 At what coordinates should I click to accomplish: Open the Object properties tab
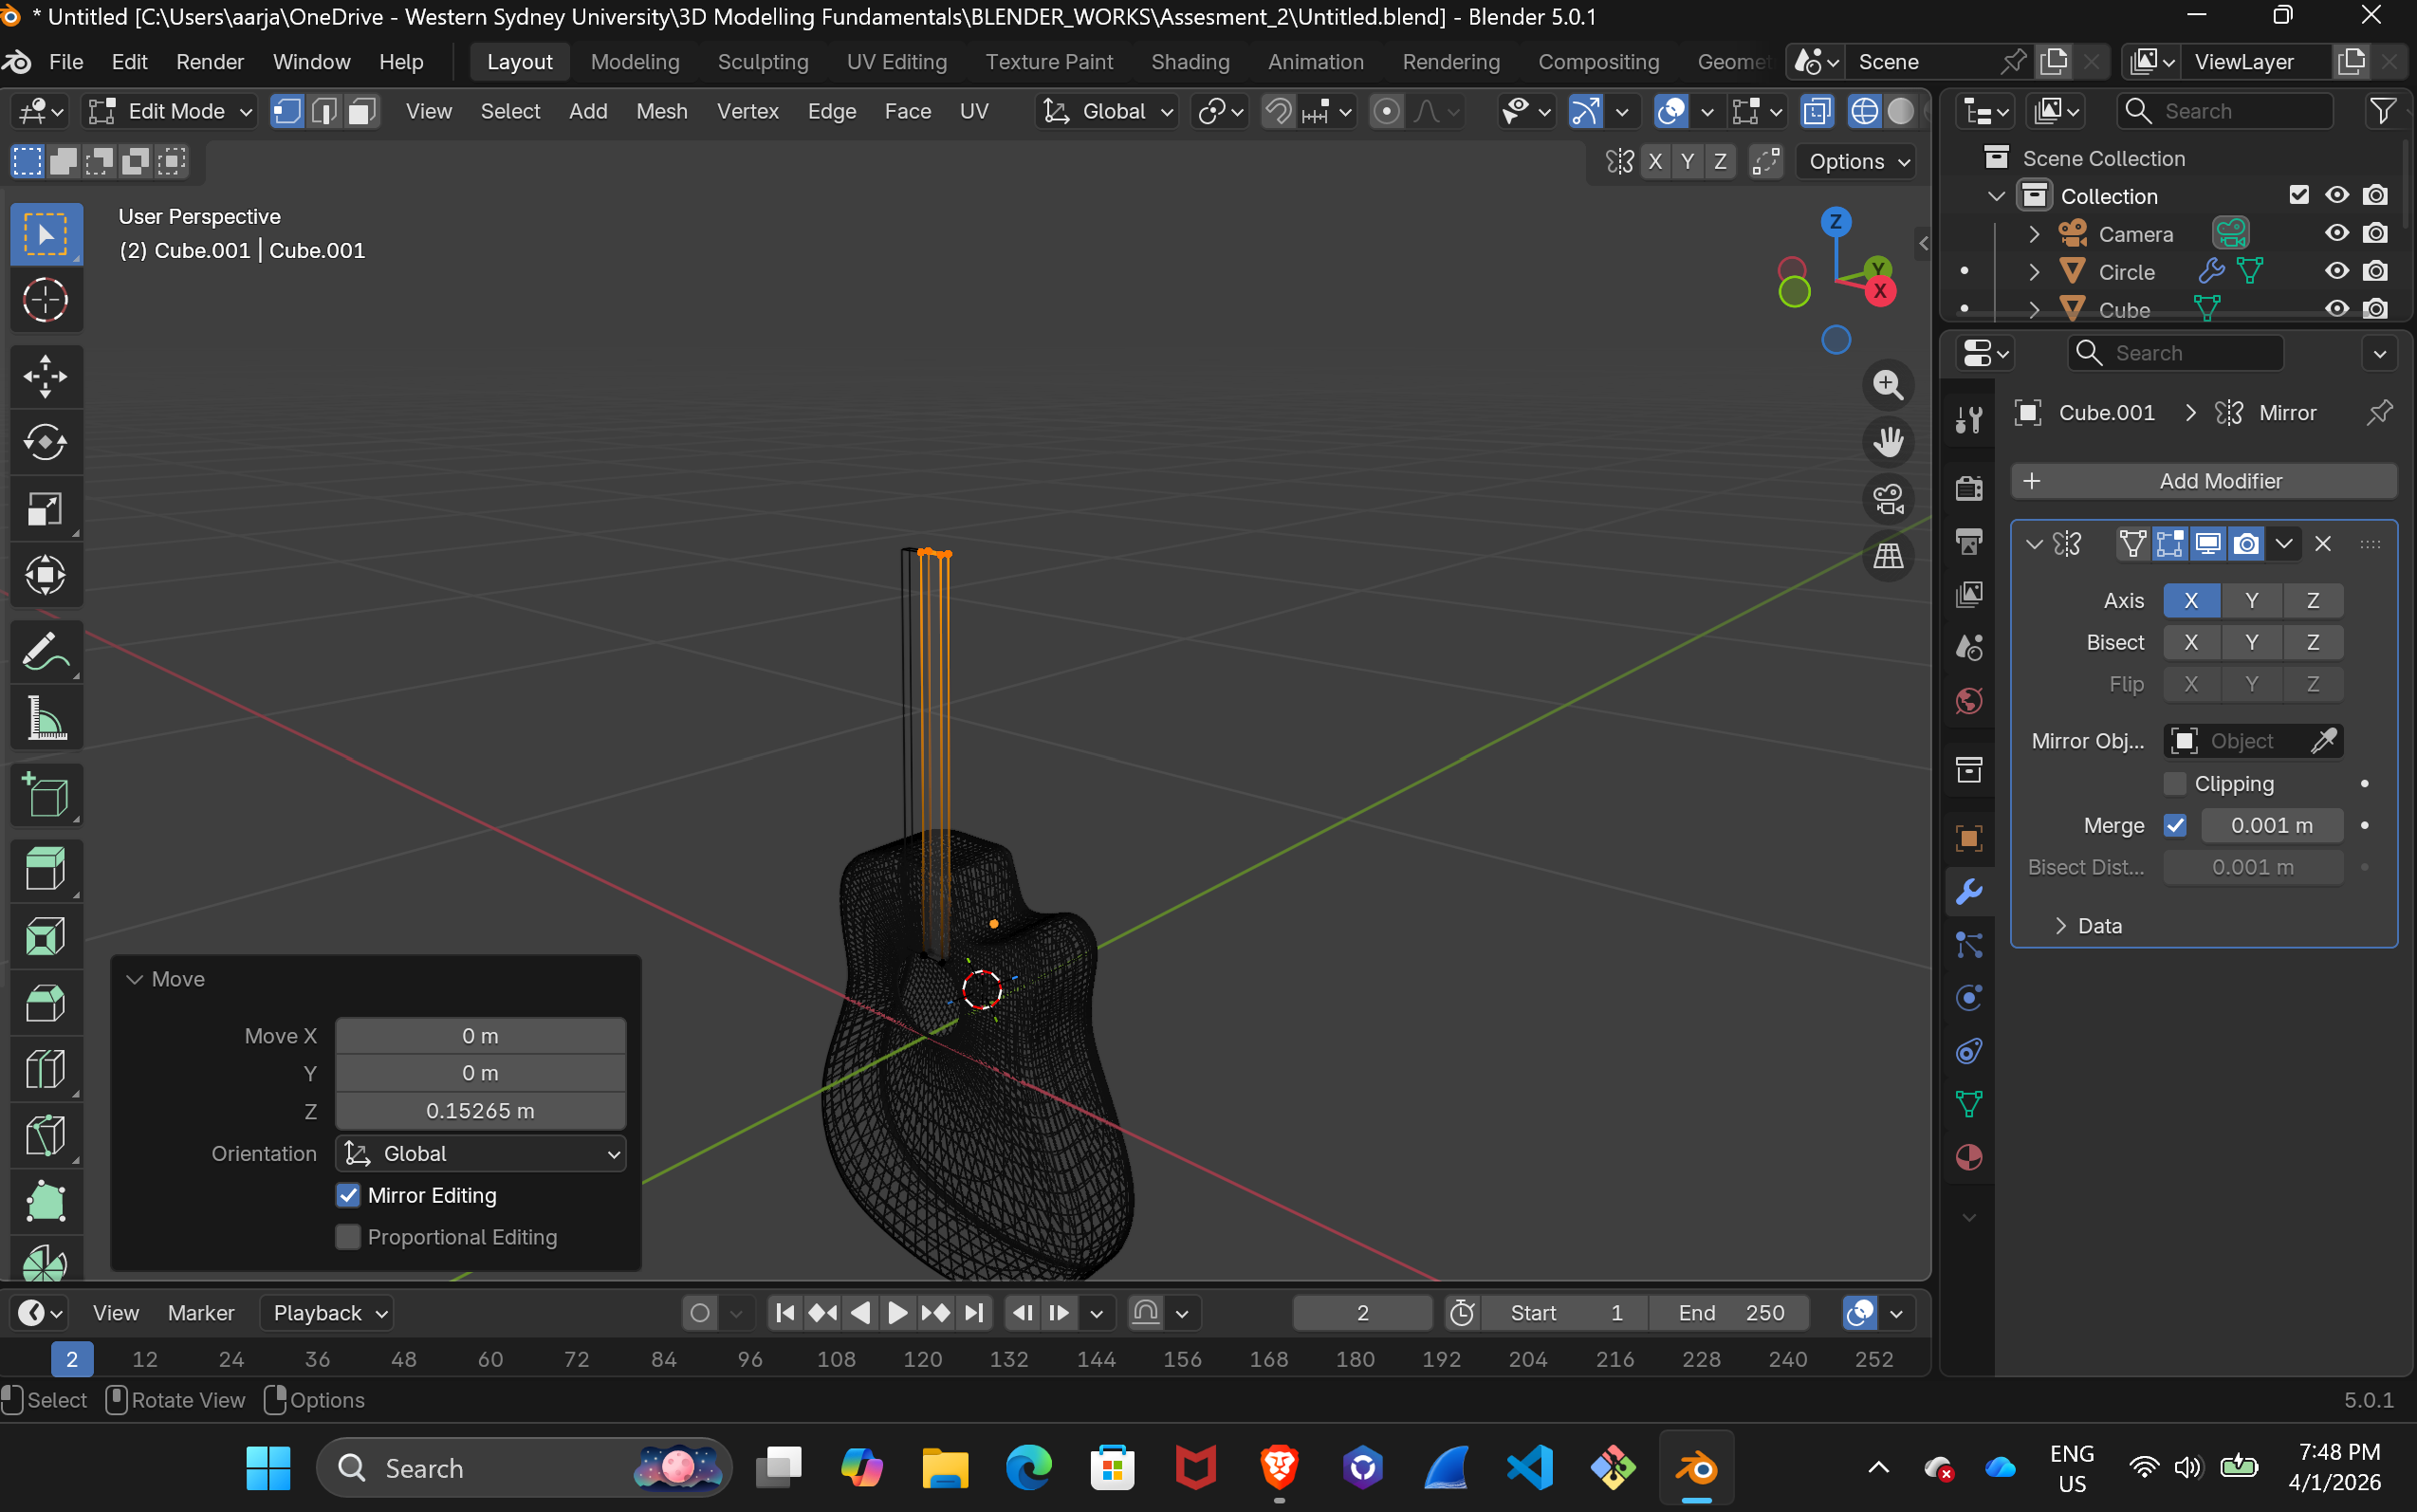coord(1969,838)
